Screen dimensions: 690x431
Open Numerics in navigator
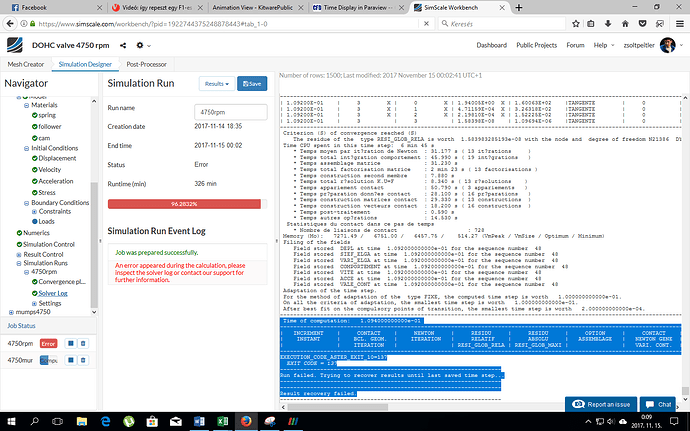(36, 233)
